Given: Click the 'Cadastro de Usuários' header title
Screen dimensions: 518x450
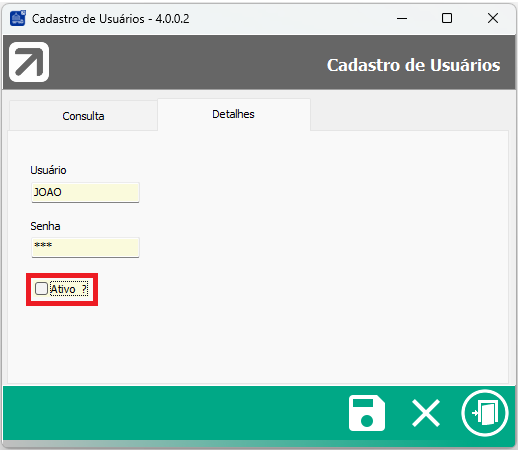Looking at the screenshot, I should [413, 65].
